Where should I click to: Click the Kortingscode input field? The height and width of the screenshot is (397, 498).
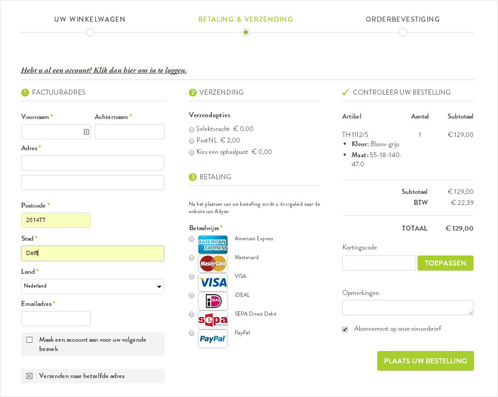click(379, 263)
